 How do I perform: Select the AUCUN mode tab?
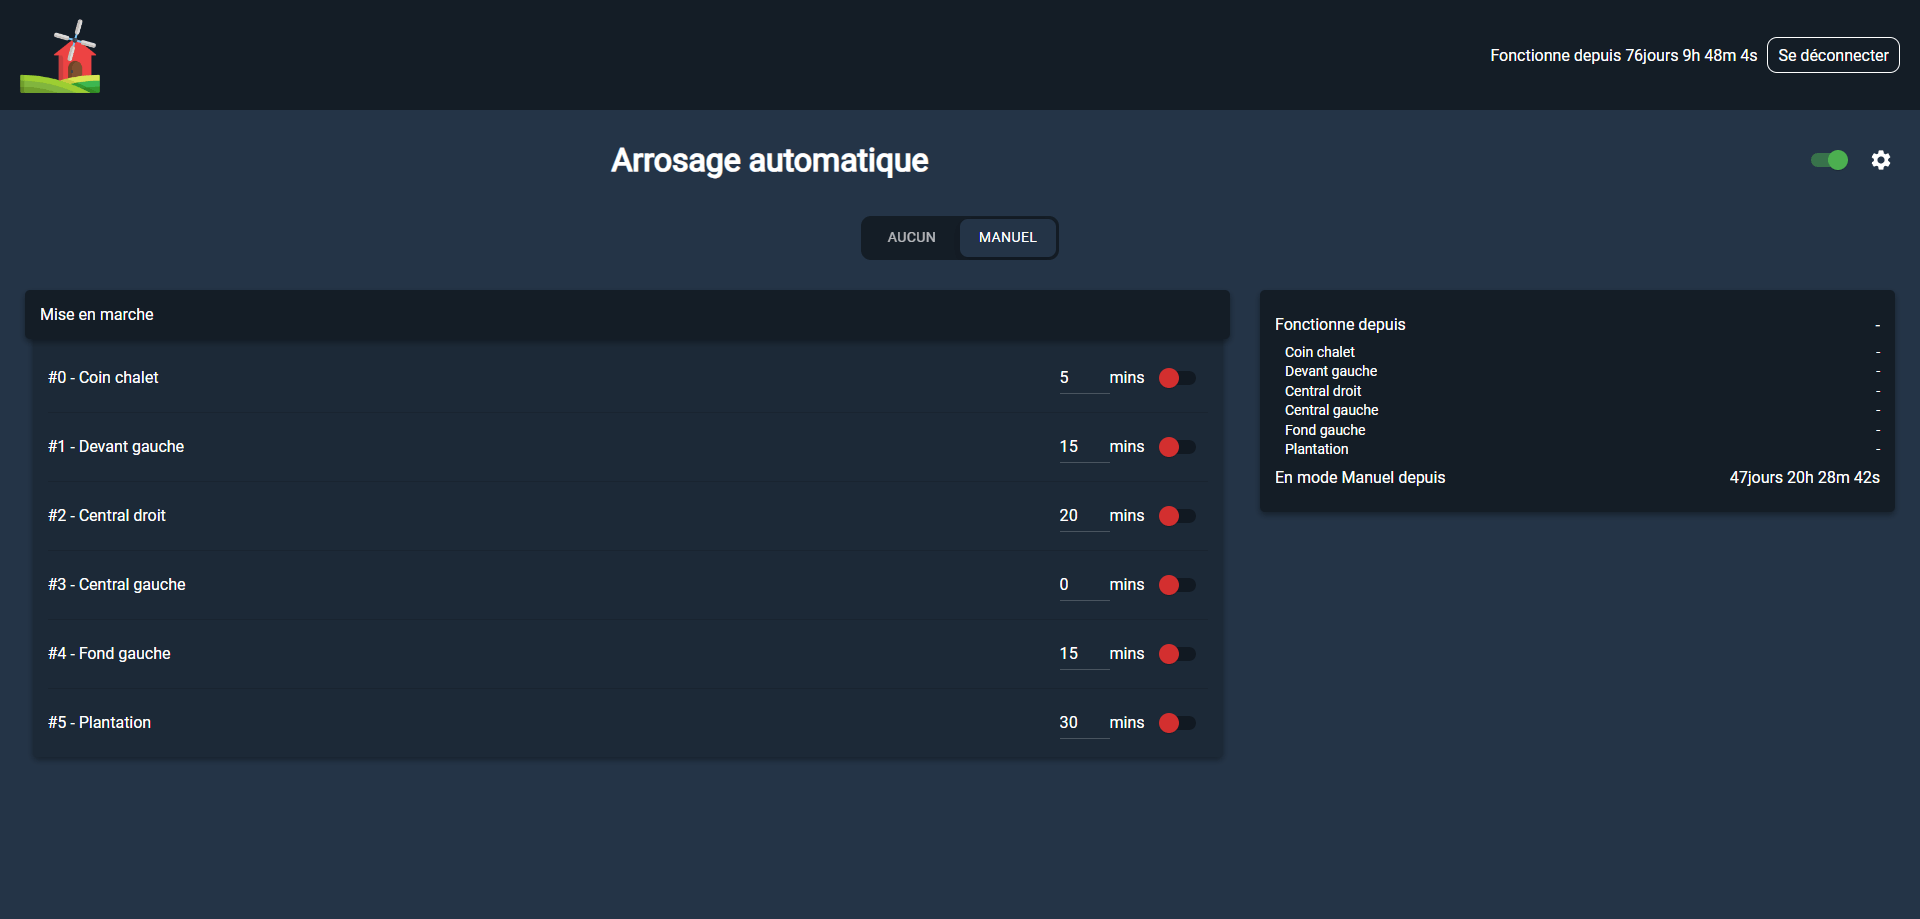pos(912,238)
